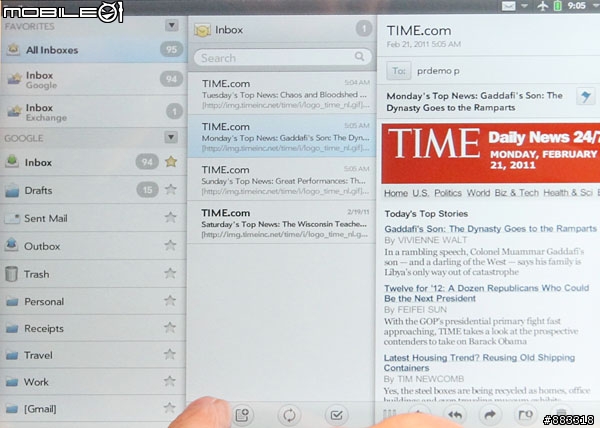Open Monday's Top News: Gaddafi's Son email

click(282, 136)
